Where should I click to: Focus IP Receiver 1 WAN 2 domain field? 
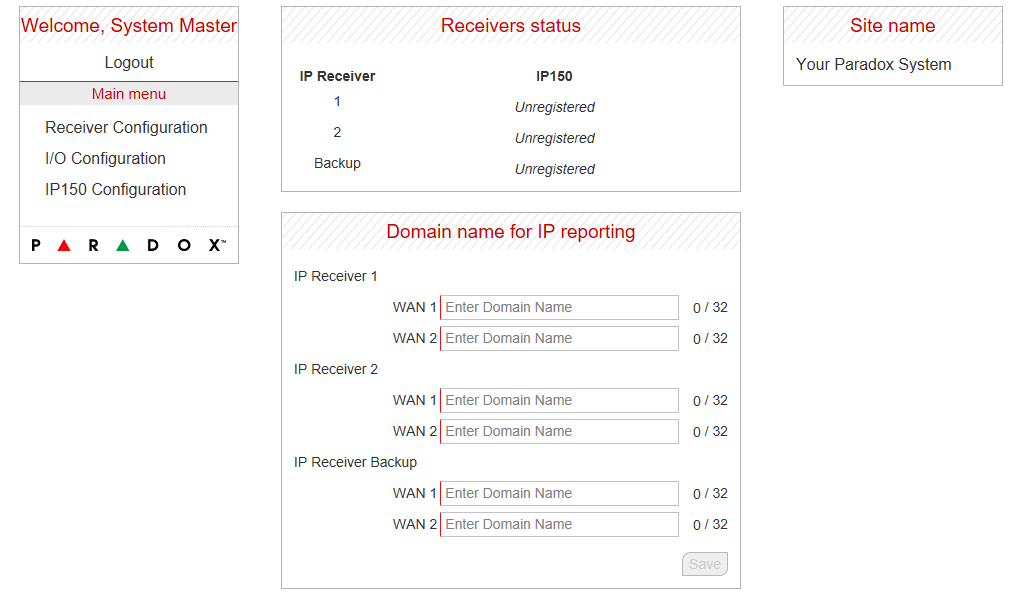click(559, 338)
